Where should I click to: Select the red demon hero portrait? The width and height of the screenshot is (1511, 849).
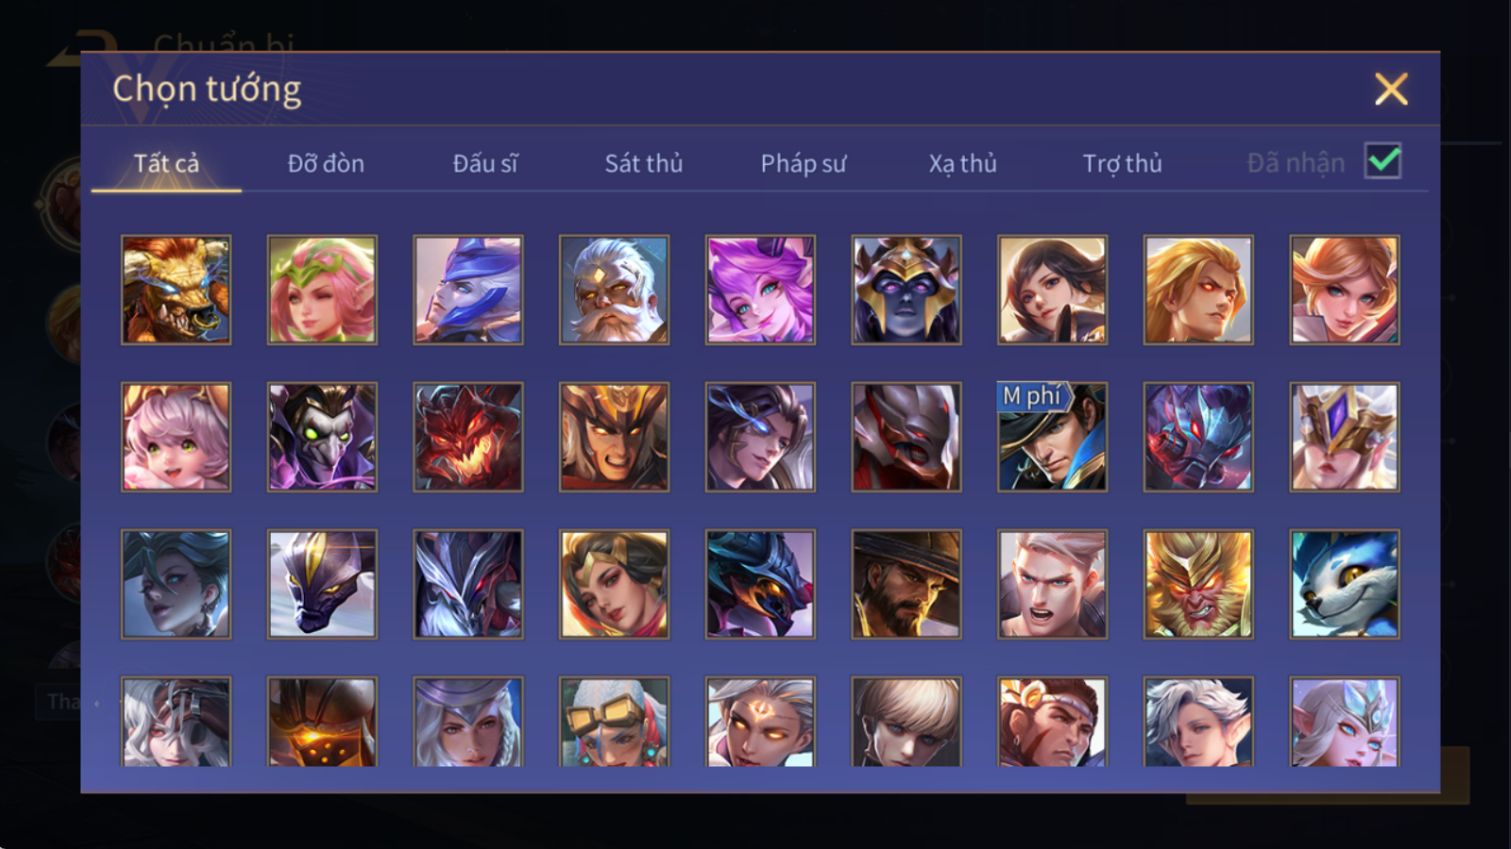pos(468,437)
